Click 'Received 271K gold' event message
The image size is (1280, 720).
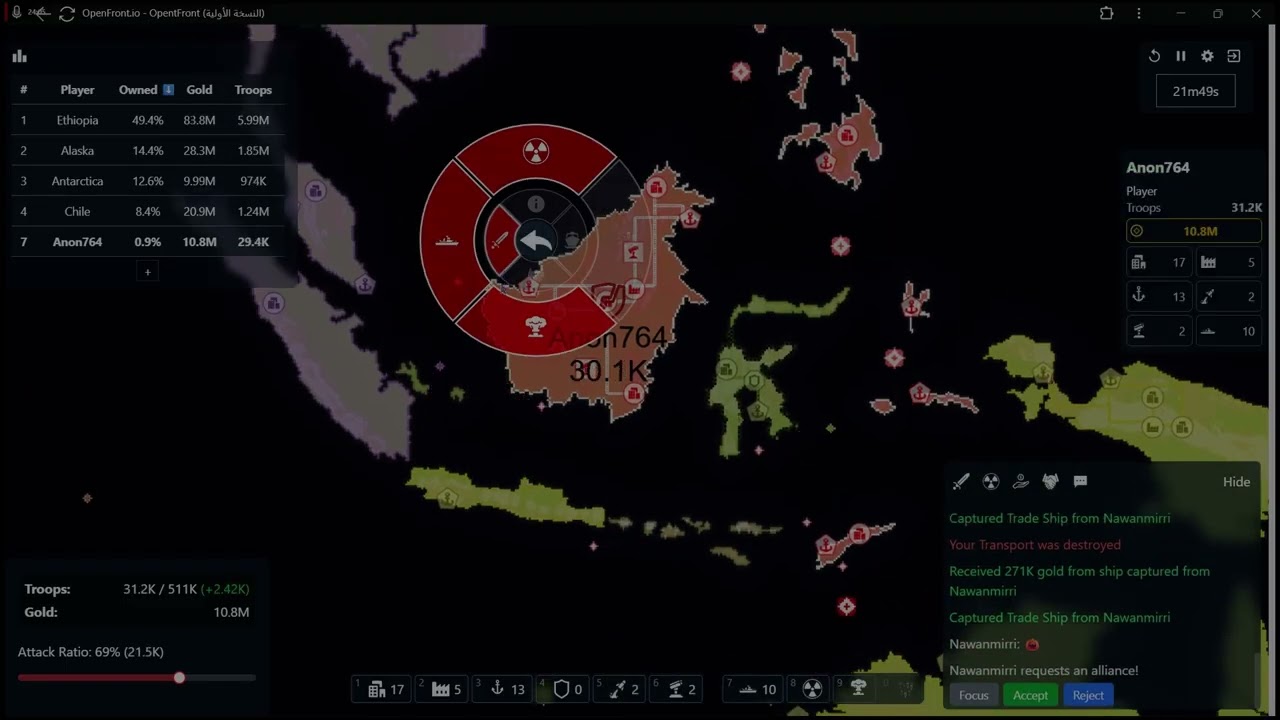(x=1079, y=581)
